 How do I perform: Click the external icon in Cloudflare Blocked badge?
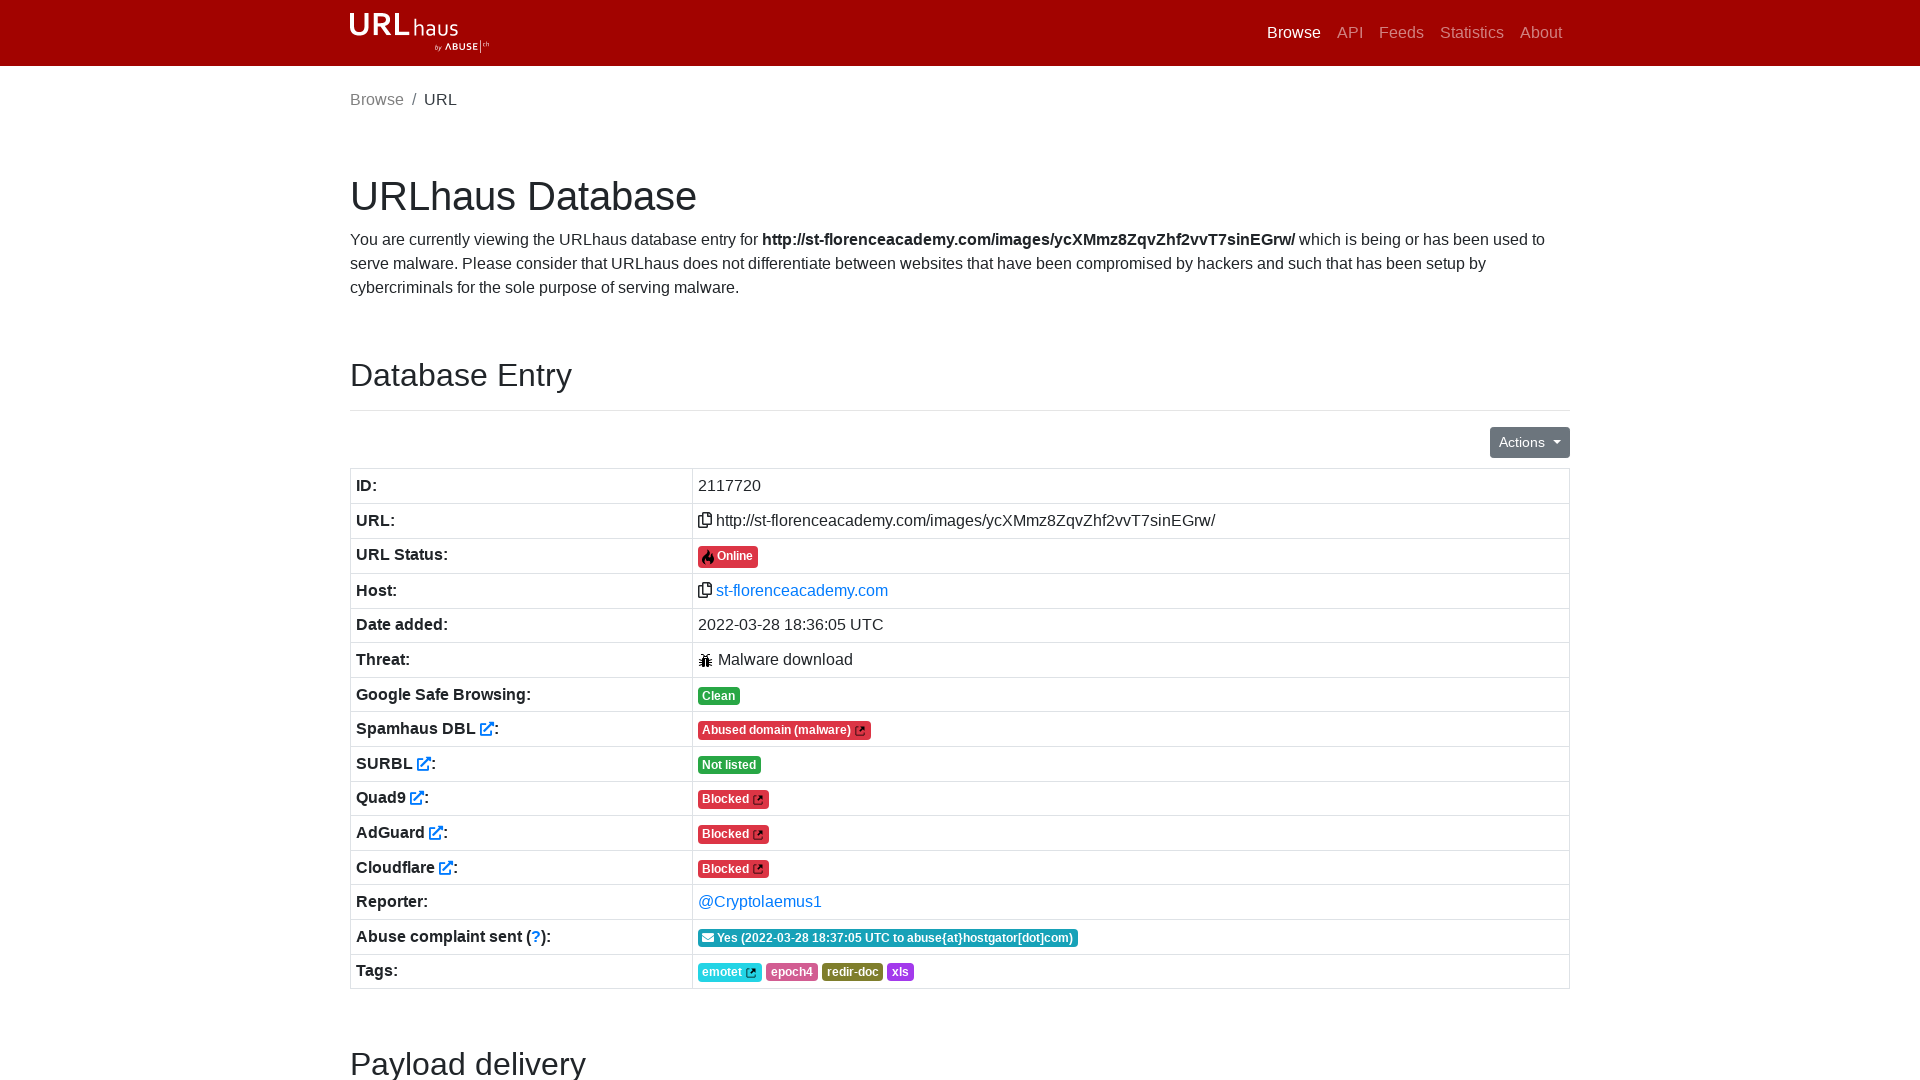click(758, 870)
